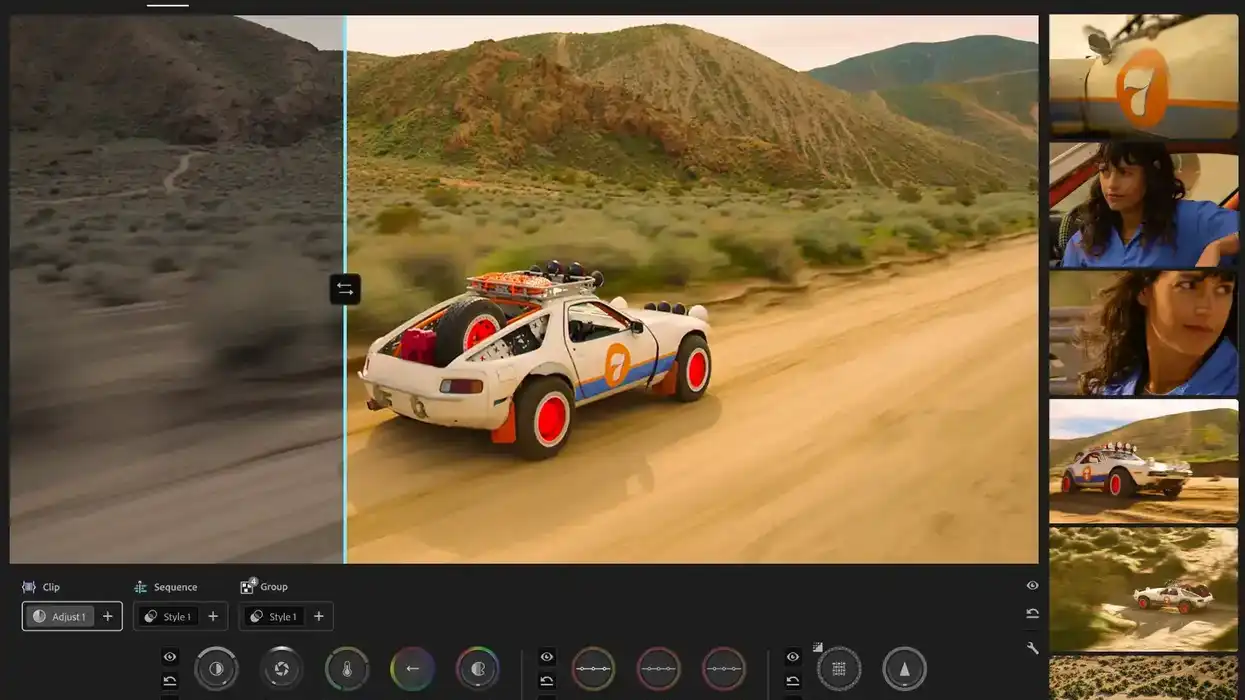
Task: Select the Group Style 1 button
Action: click(273, 616)
